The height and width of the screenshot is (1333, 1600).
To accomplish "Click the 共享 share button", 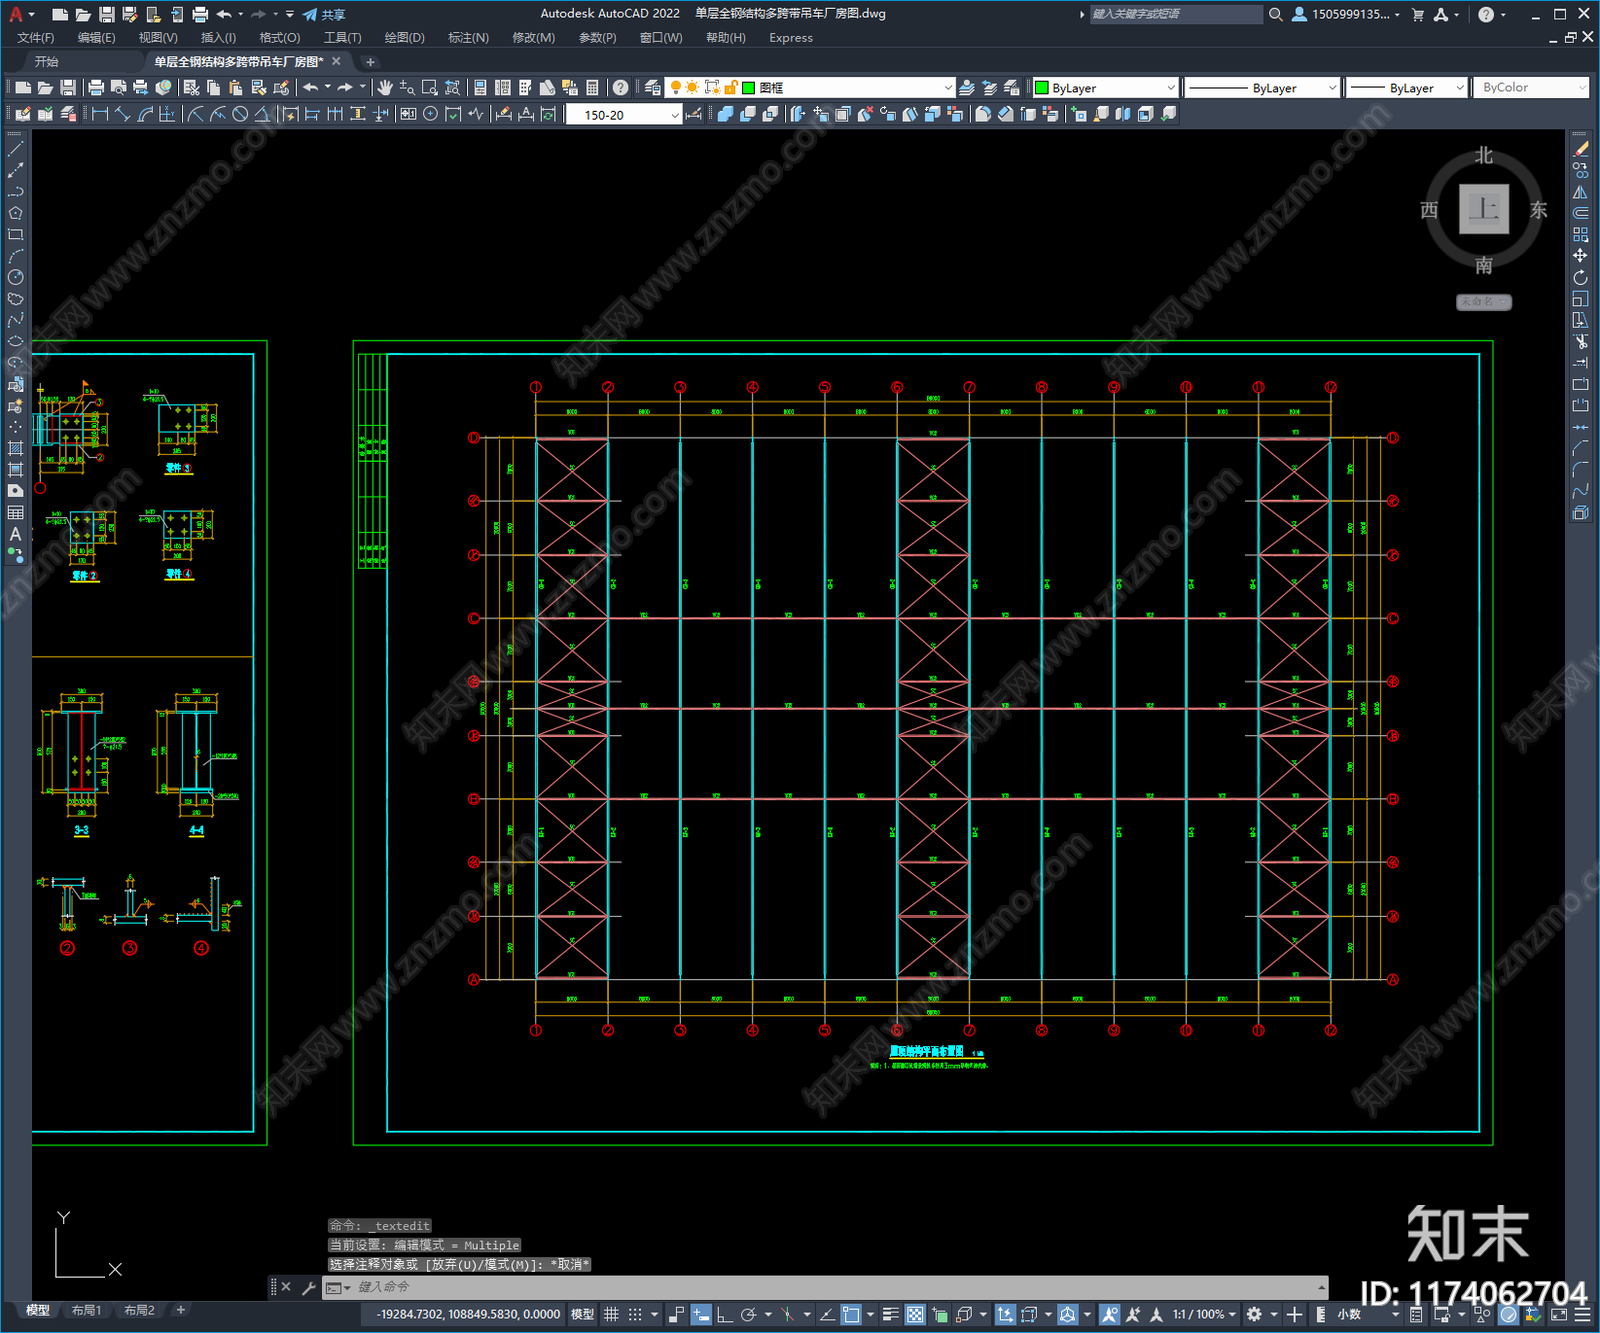I will coord(324,14).
